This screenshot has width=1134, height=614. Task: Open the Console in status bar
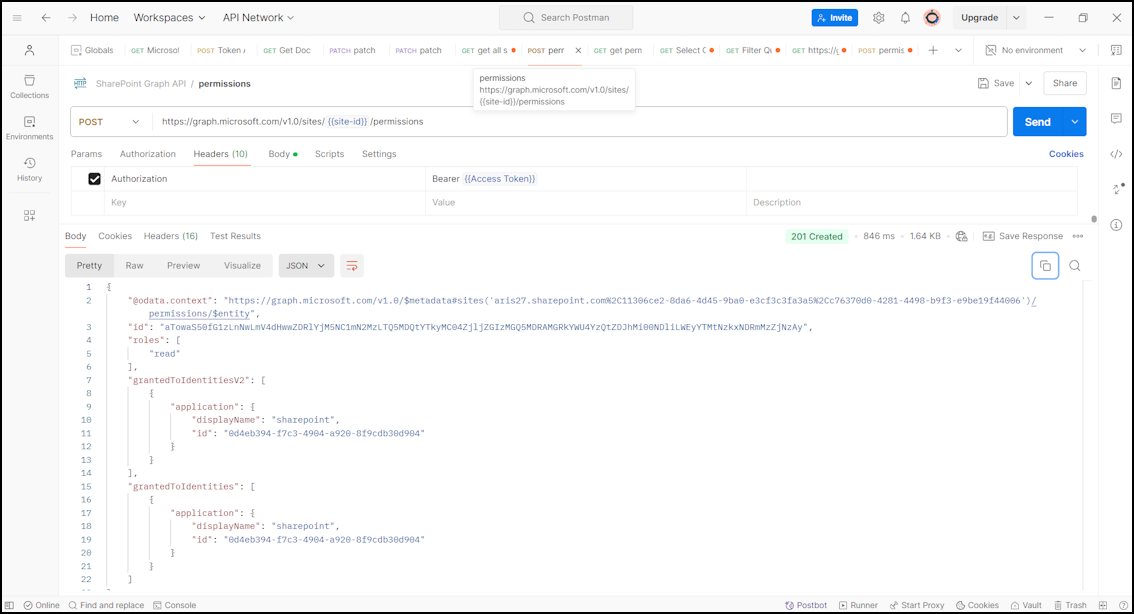pos(174,605)
